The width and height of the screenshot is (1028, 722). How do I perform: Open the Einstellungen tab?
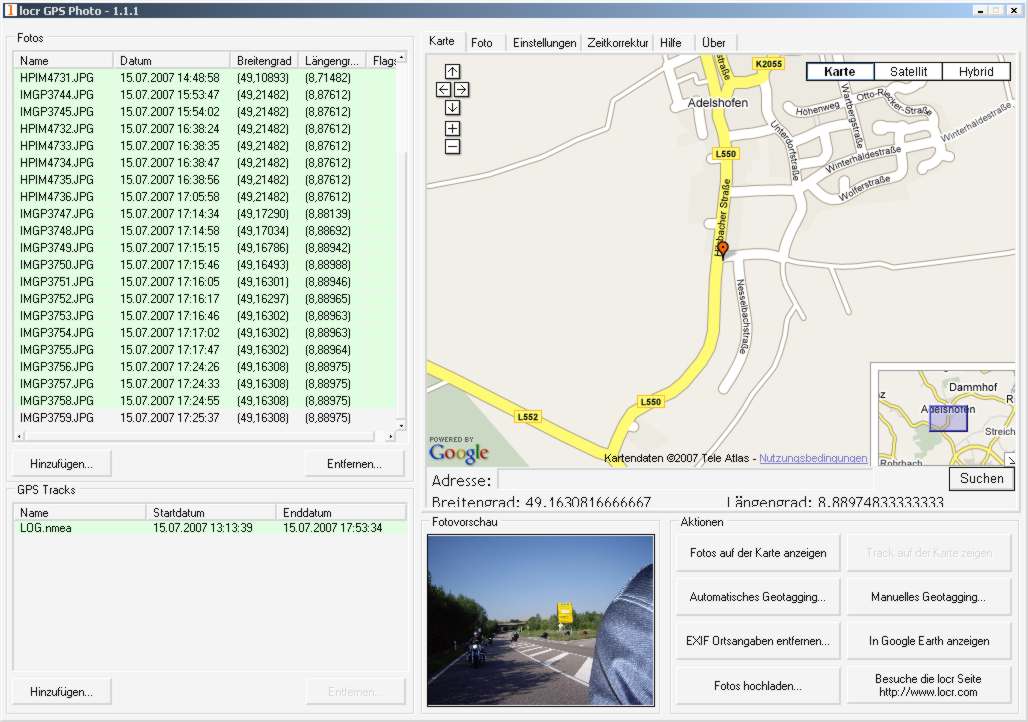[x=544, y=43]
